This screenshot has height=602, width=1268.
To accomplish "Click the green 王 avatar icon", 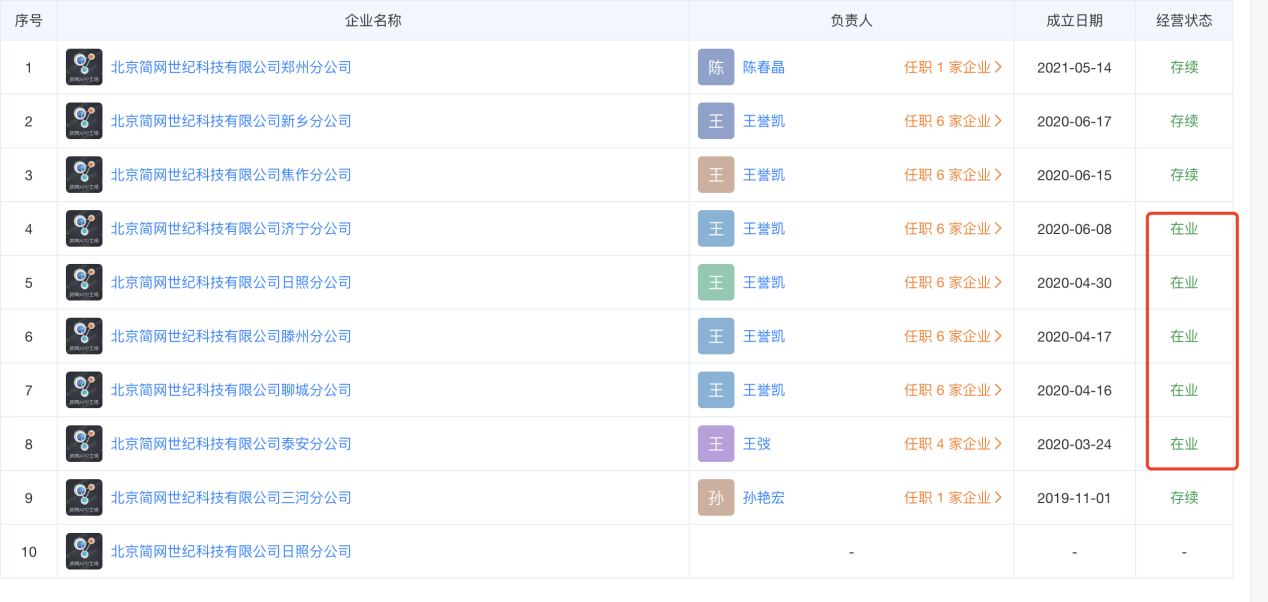I will coord(716,283).
